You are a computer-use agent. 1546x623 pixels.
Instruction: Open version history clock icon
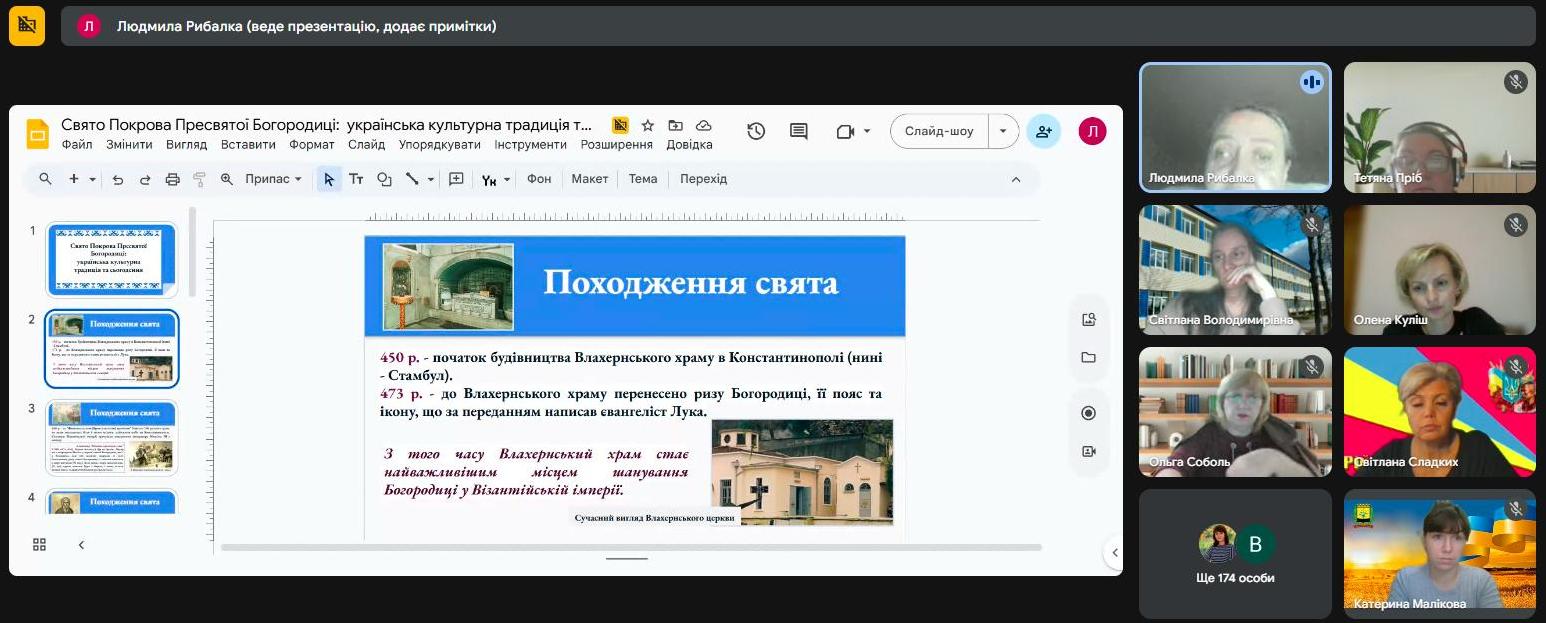(756, 131)
